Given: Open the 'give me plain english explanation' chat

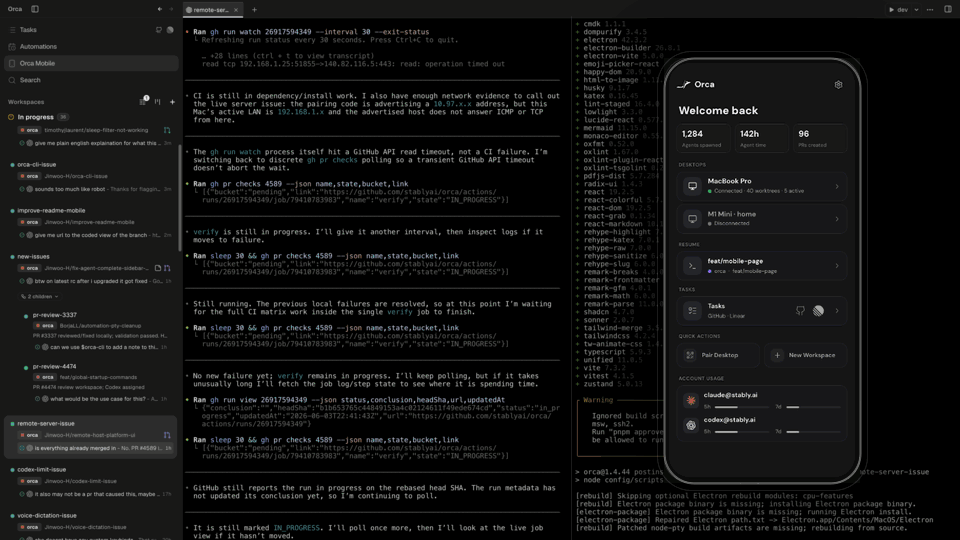Looking at the screenshot, I should pos(95,143).
